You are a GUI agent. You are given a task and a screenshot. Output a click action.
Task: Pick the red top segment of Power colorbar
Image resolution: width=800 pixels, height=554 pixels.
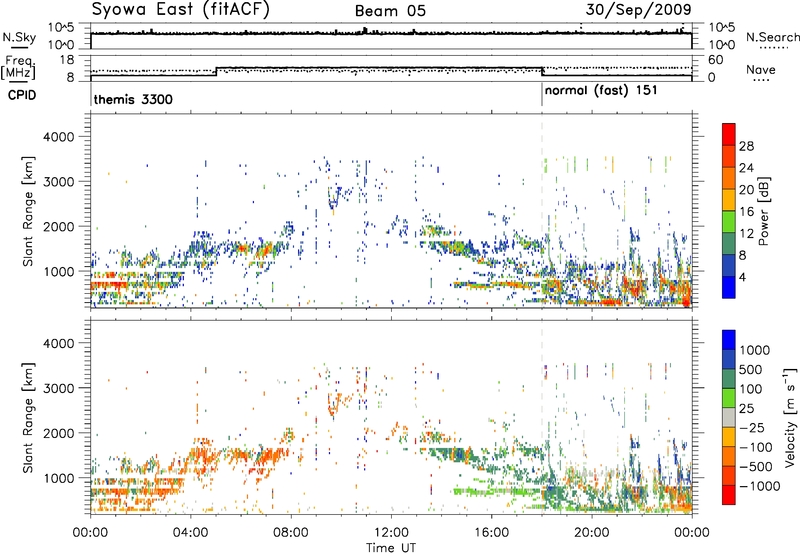coord(729,134)
